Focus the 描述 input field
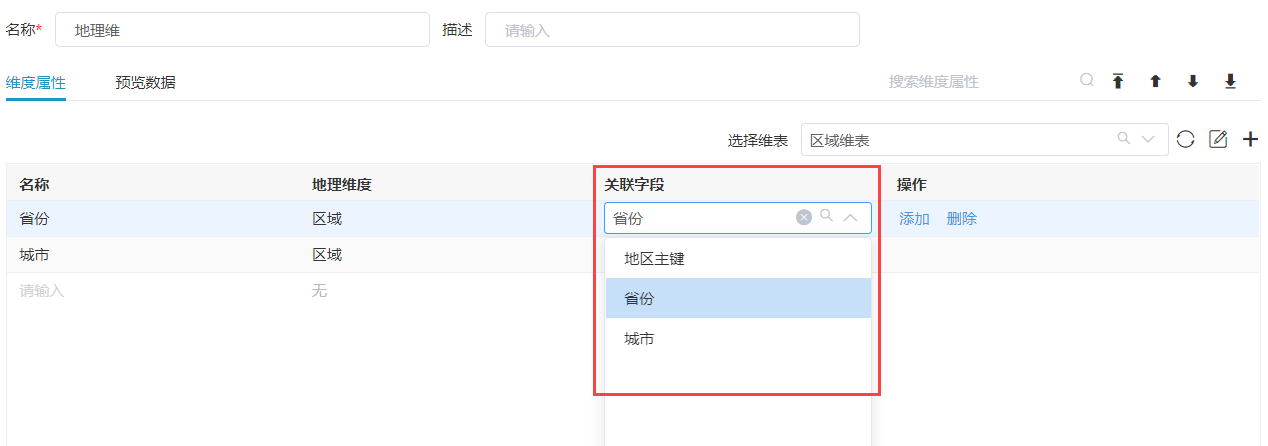This screenshot has height=446, width=1268. coord(672,30)
